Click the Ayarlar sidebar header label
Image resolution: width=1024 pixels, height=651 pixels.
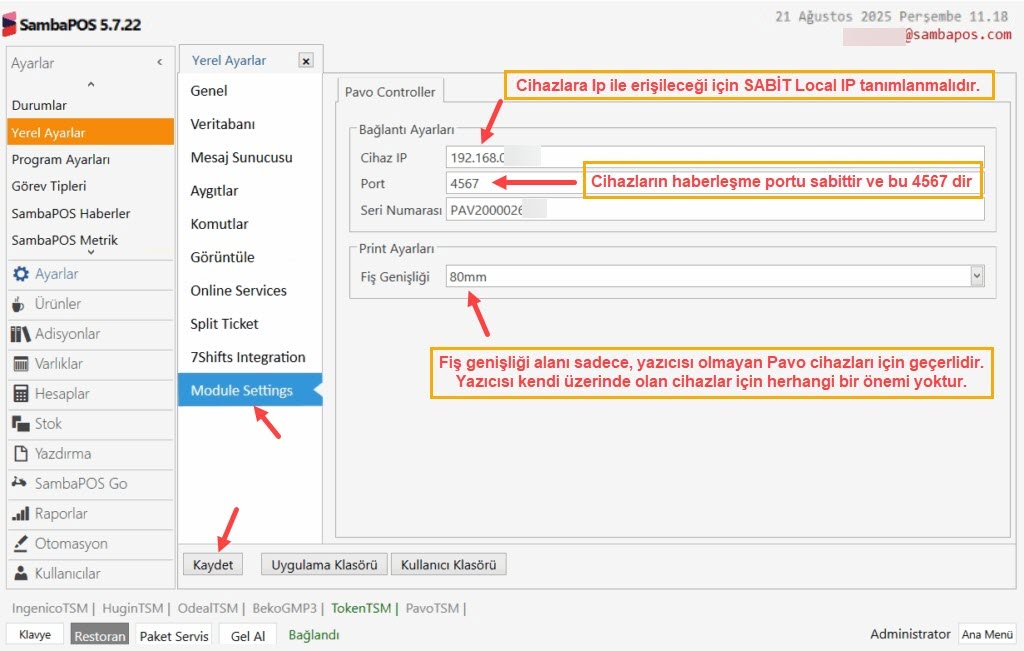[33, 63]
